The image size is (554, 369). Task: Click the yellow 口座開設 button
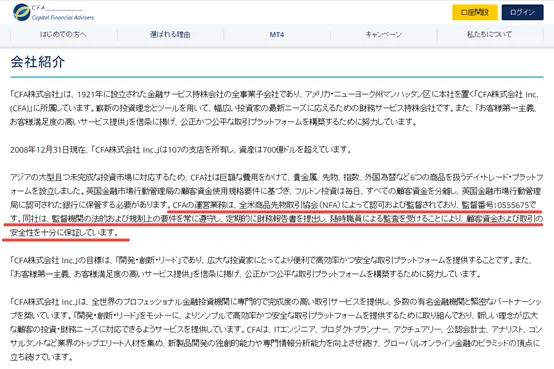click(x=475, y=12)
